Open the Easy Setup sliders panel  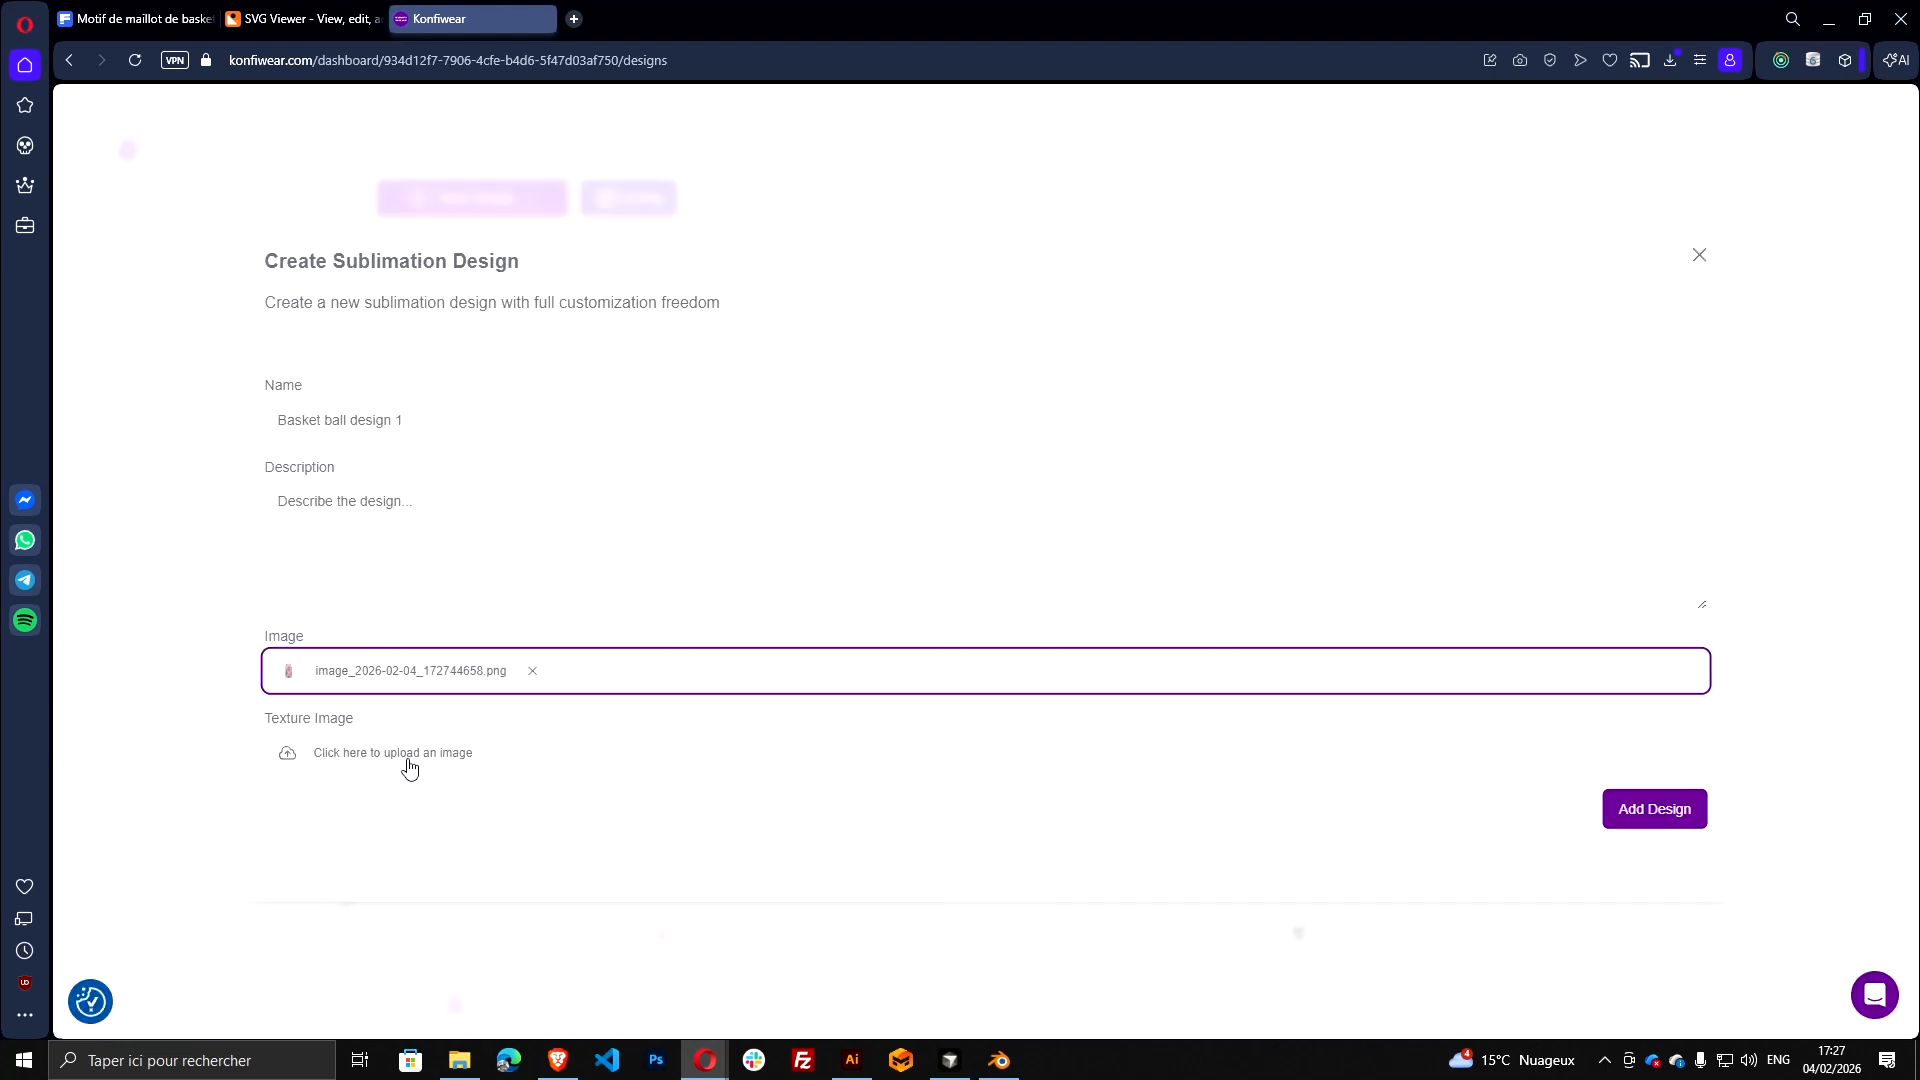click(1700, 60)
